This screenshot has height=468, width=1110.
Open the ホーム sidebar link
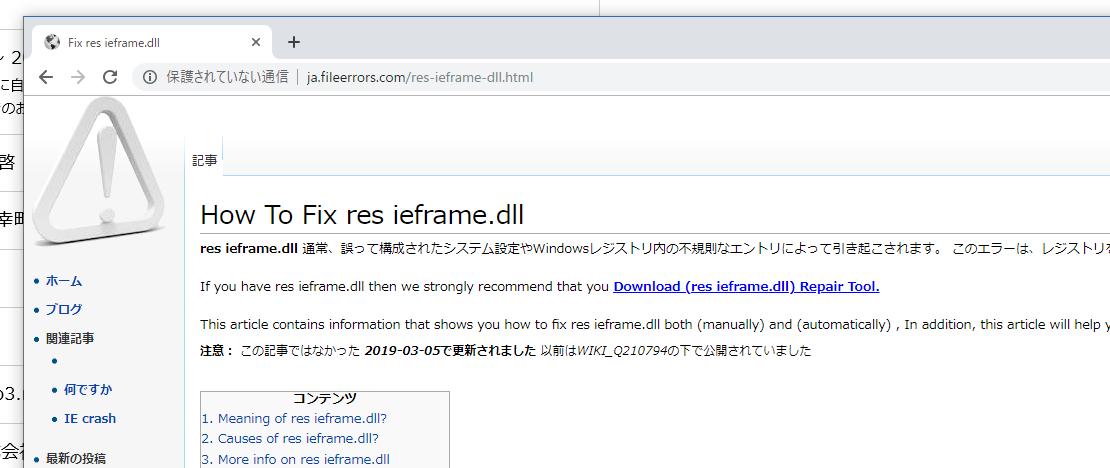64,280
